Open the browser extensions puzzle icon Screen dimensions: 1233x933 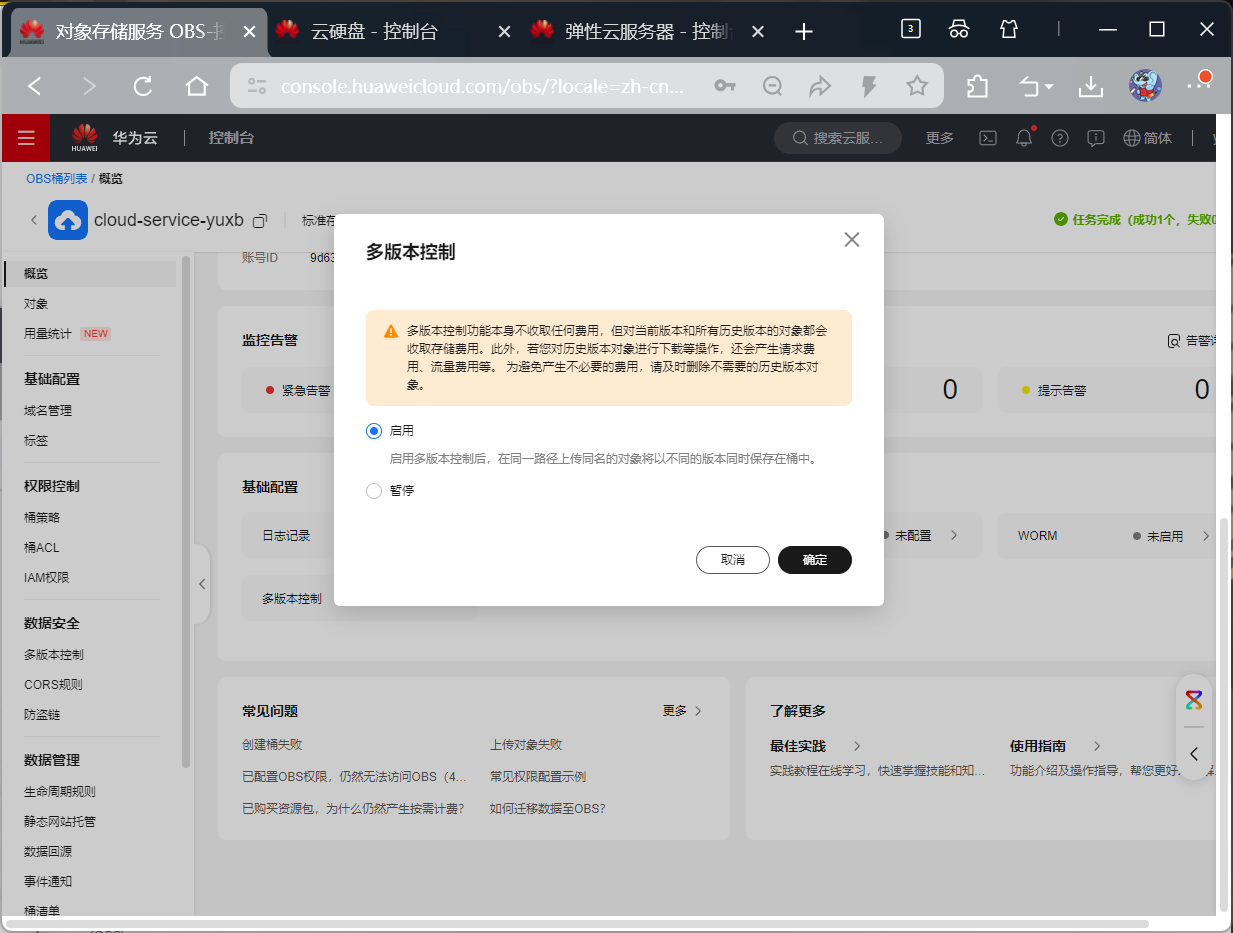977,87
